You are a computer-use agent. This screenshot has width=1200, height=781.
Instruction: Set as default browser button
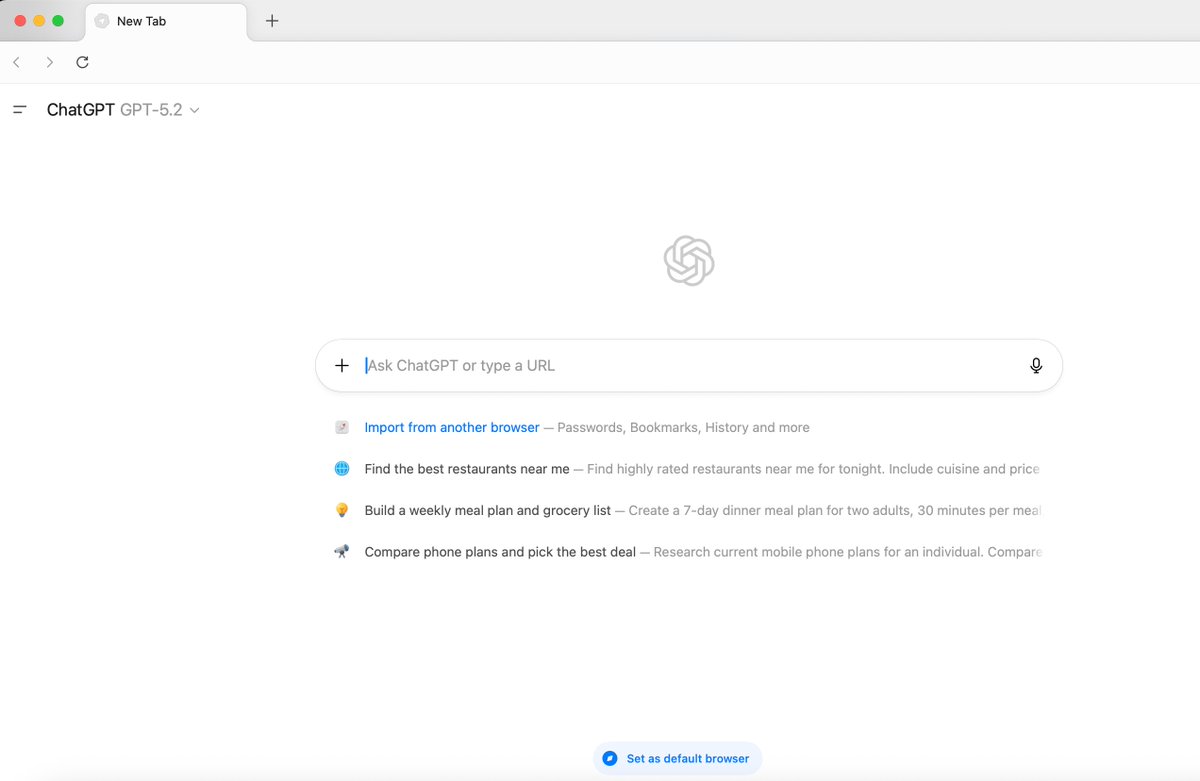coord(678,759)
